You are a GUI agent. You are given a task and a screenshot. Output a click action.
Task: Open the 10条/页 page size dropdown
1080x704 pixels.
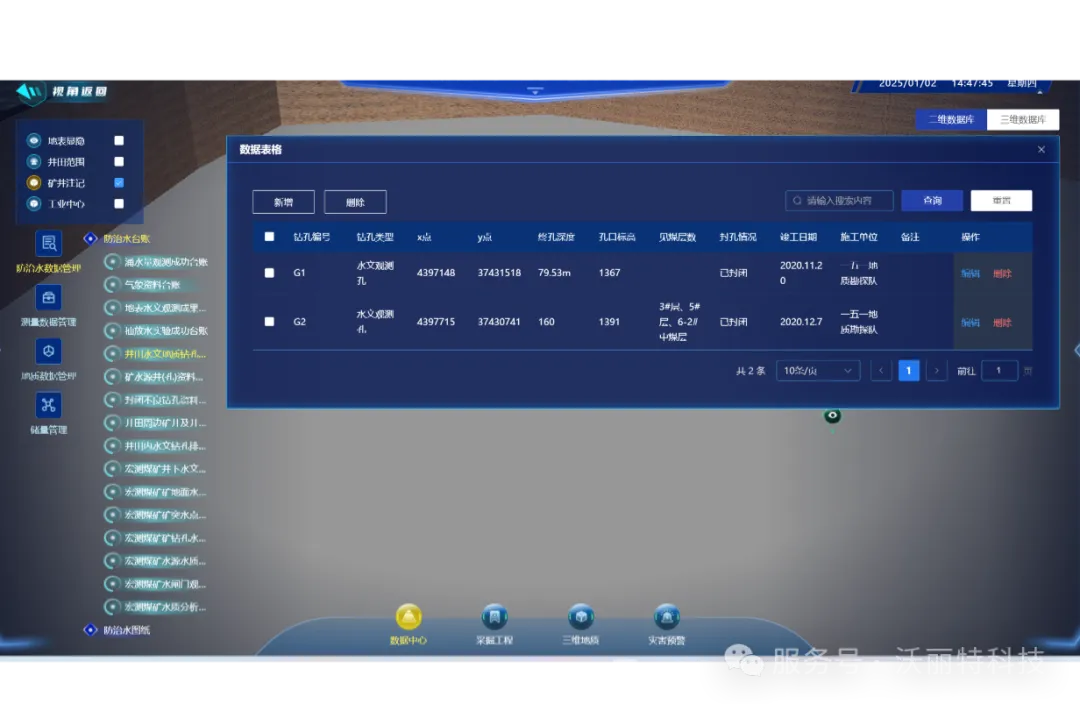817,371
